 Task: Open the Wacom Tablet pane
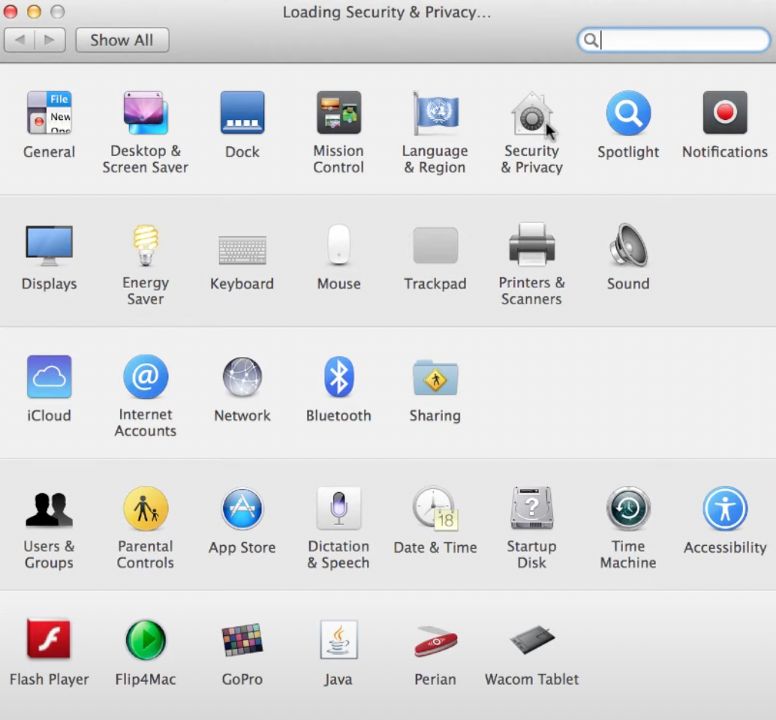point(531,641)
